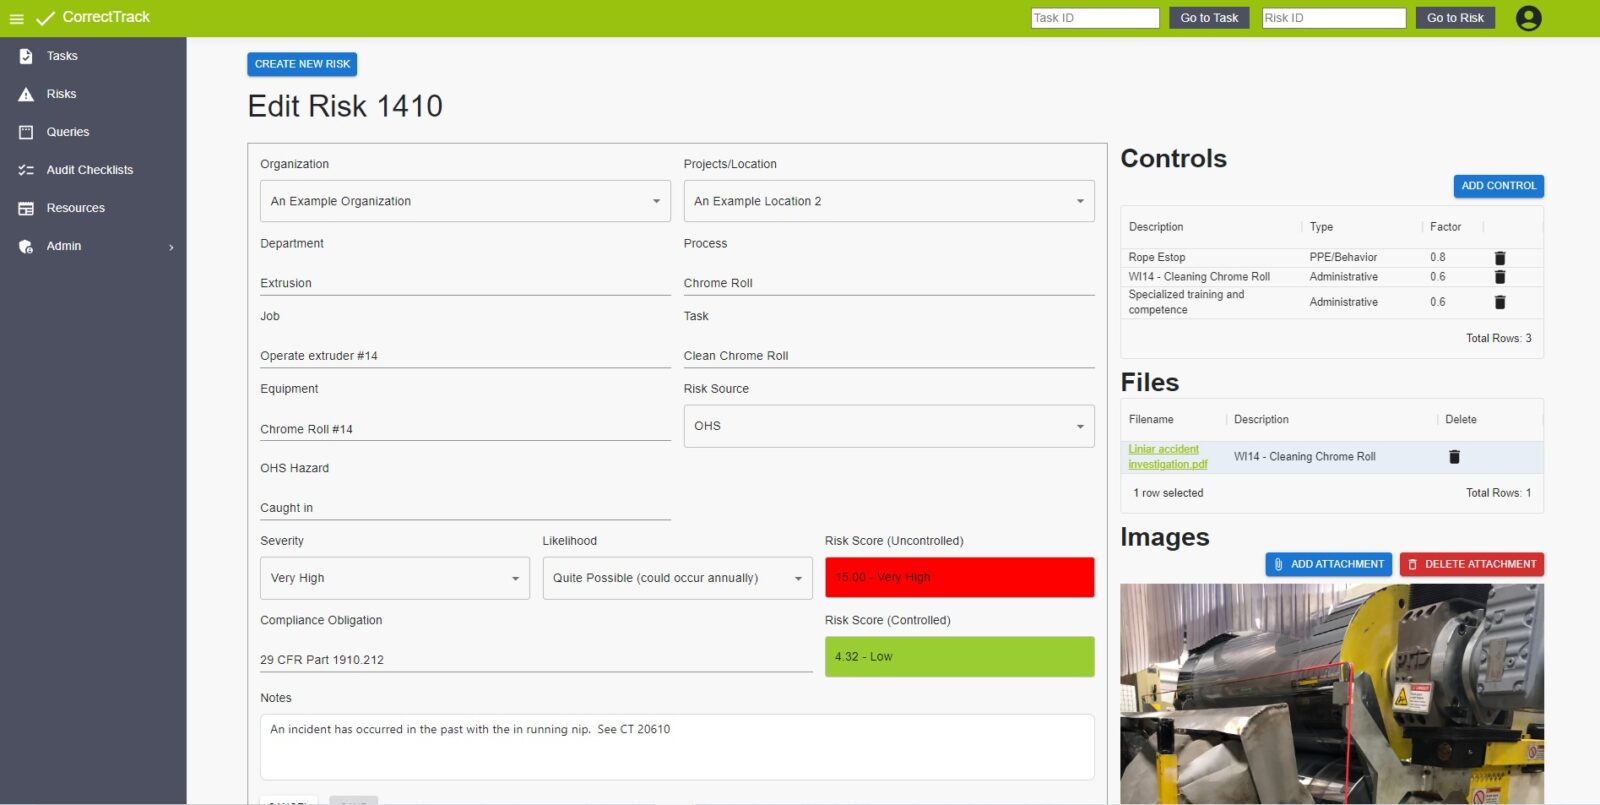Click the CorrectTrack checkmark logo
1600x805 pixels.
45,18
